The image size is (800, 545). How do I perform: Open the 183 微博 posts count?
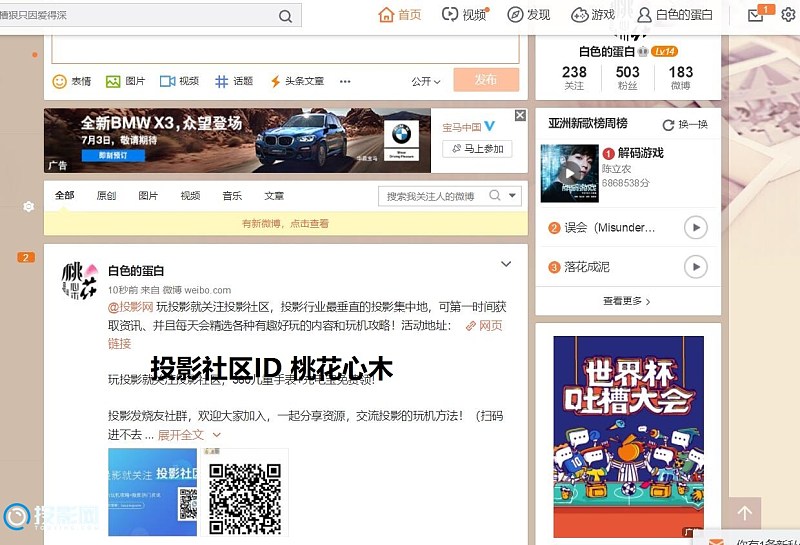click(681, 78)
